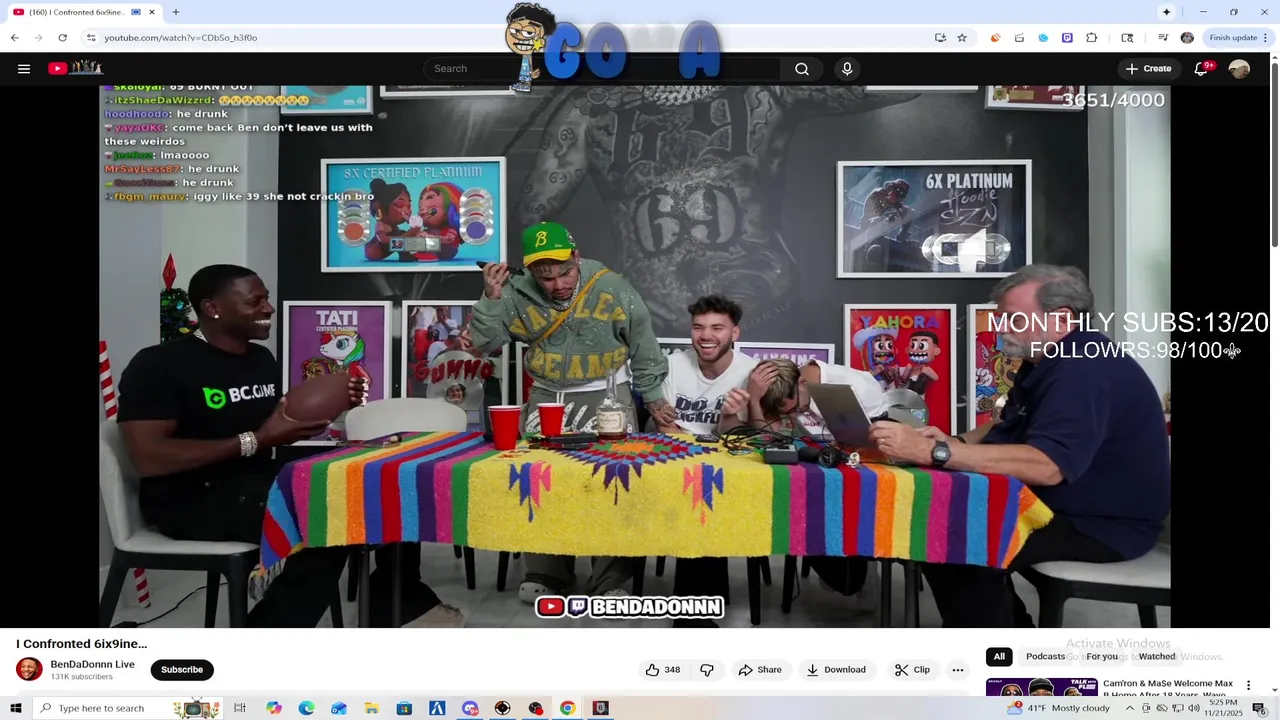Open the Extensions puzzle-piece menu
The width and height of the screenshot is (1280, 720).
tap(1091, 37)
